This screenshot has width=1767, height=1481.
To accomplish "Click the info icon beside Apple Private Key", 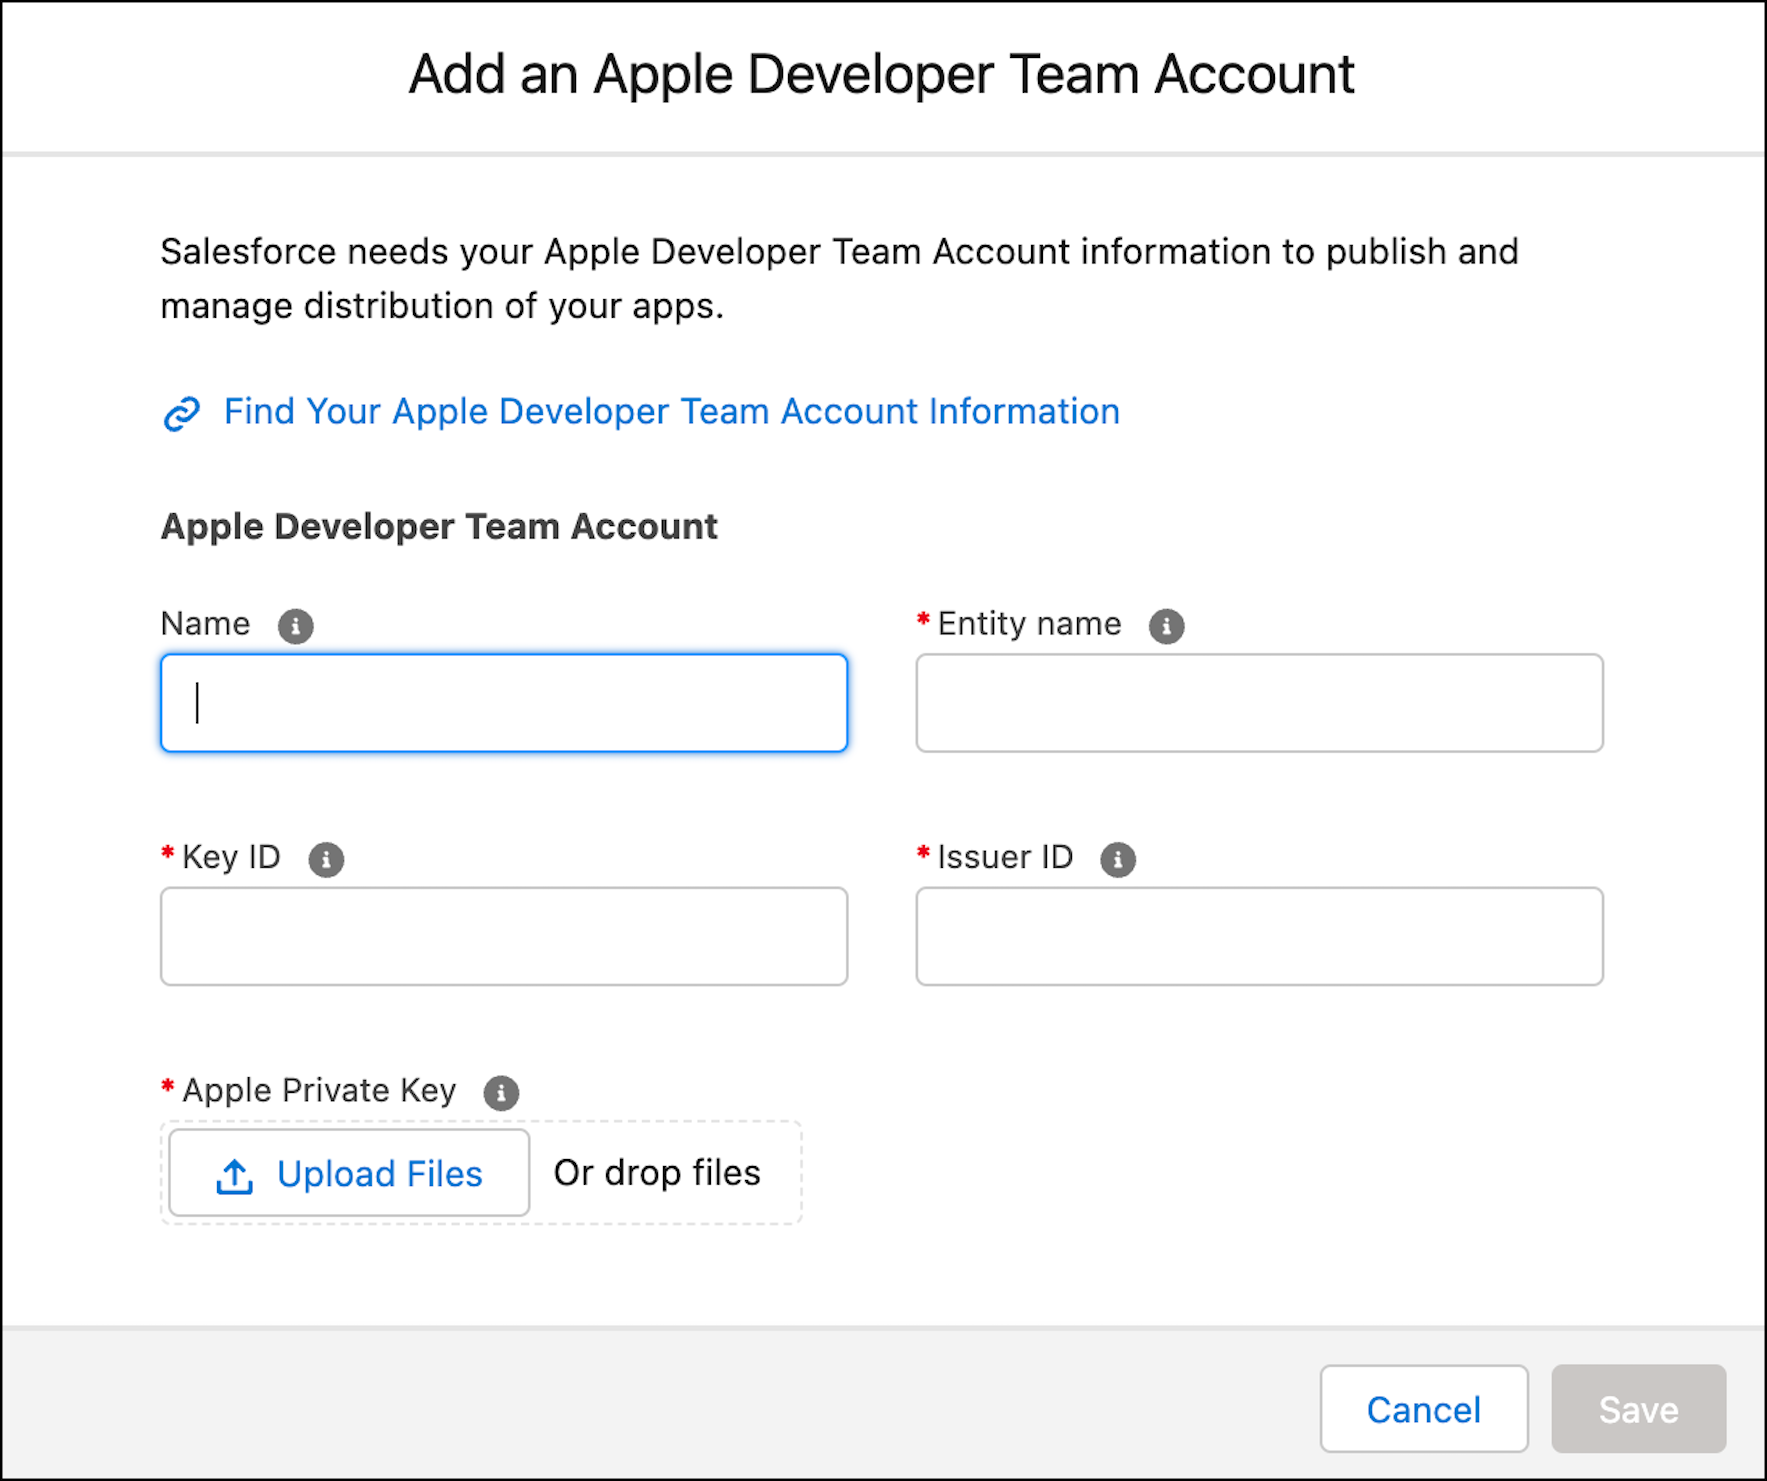I will click(x=502, y=1092).
